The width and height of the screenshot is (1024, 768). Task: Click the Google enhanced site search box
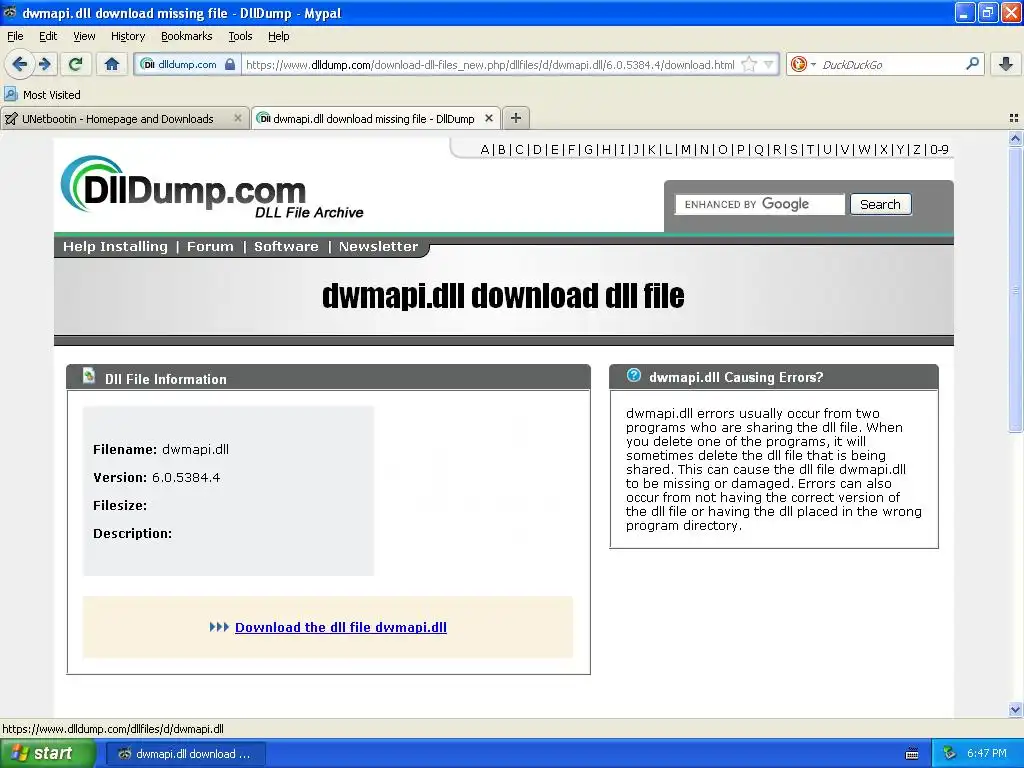pyautogui.click(x=760, y=204)
